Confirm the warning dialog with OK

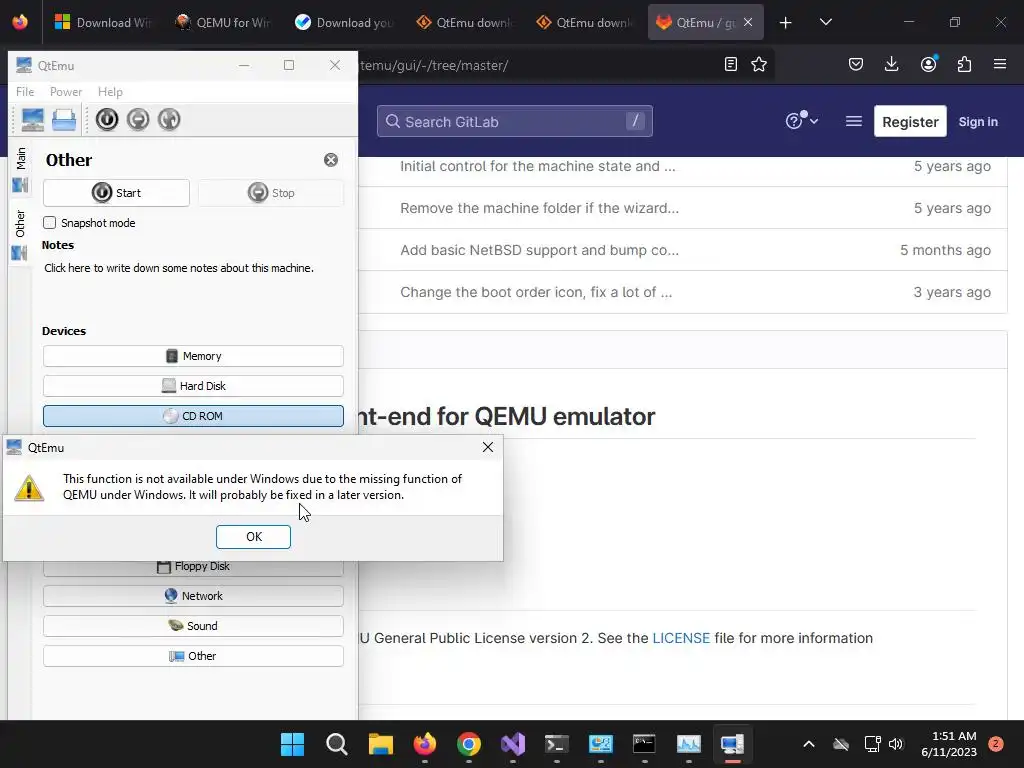(253, 537)
